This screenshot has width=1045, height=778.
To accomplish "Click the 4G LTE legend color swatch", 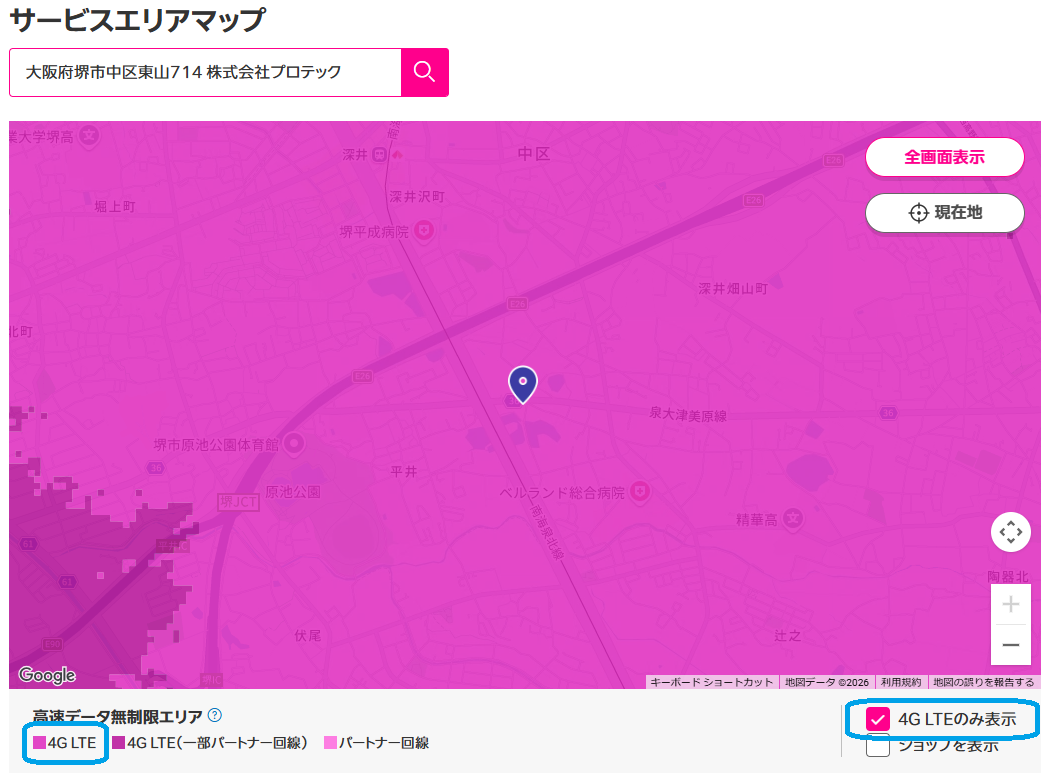I will 39,743.
